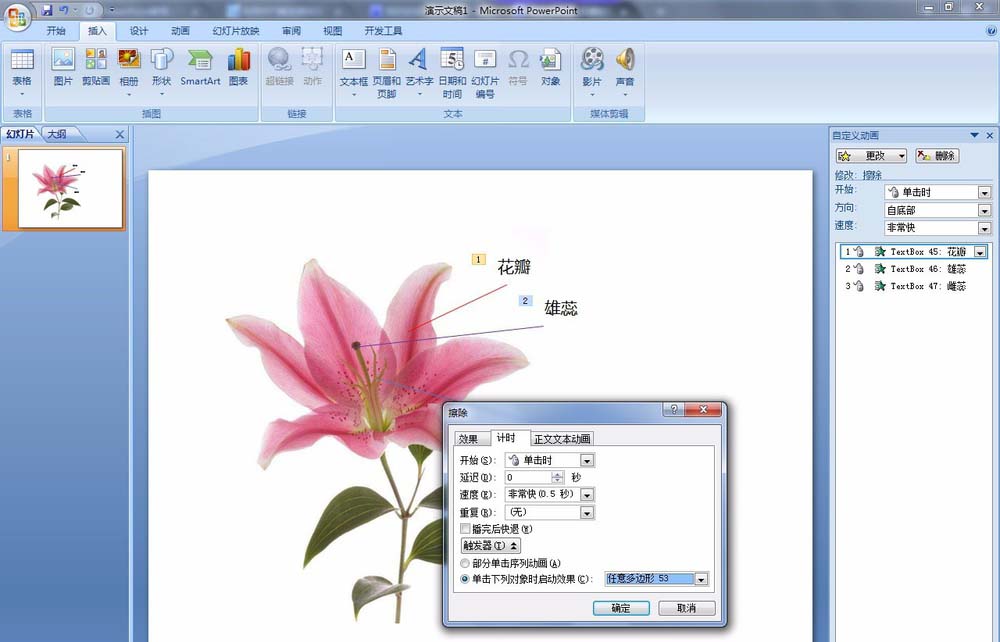Insert 日期和时间 date and time
The width and height of the screenshot is (1000, 642).
(x=452, y=72)
